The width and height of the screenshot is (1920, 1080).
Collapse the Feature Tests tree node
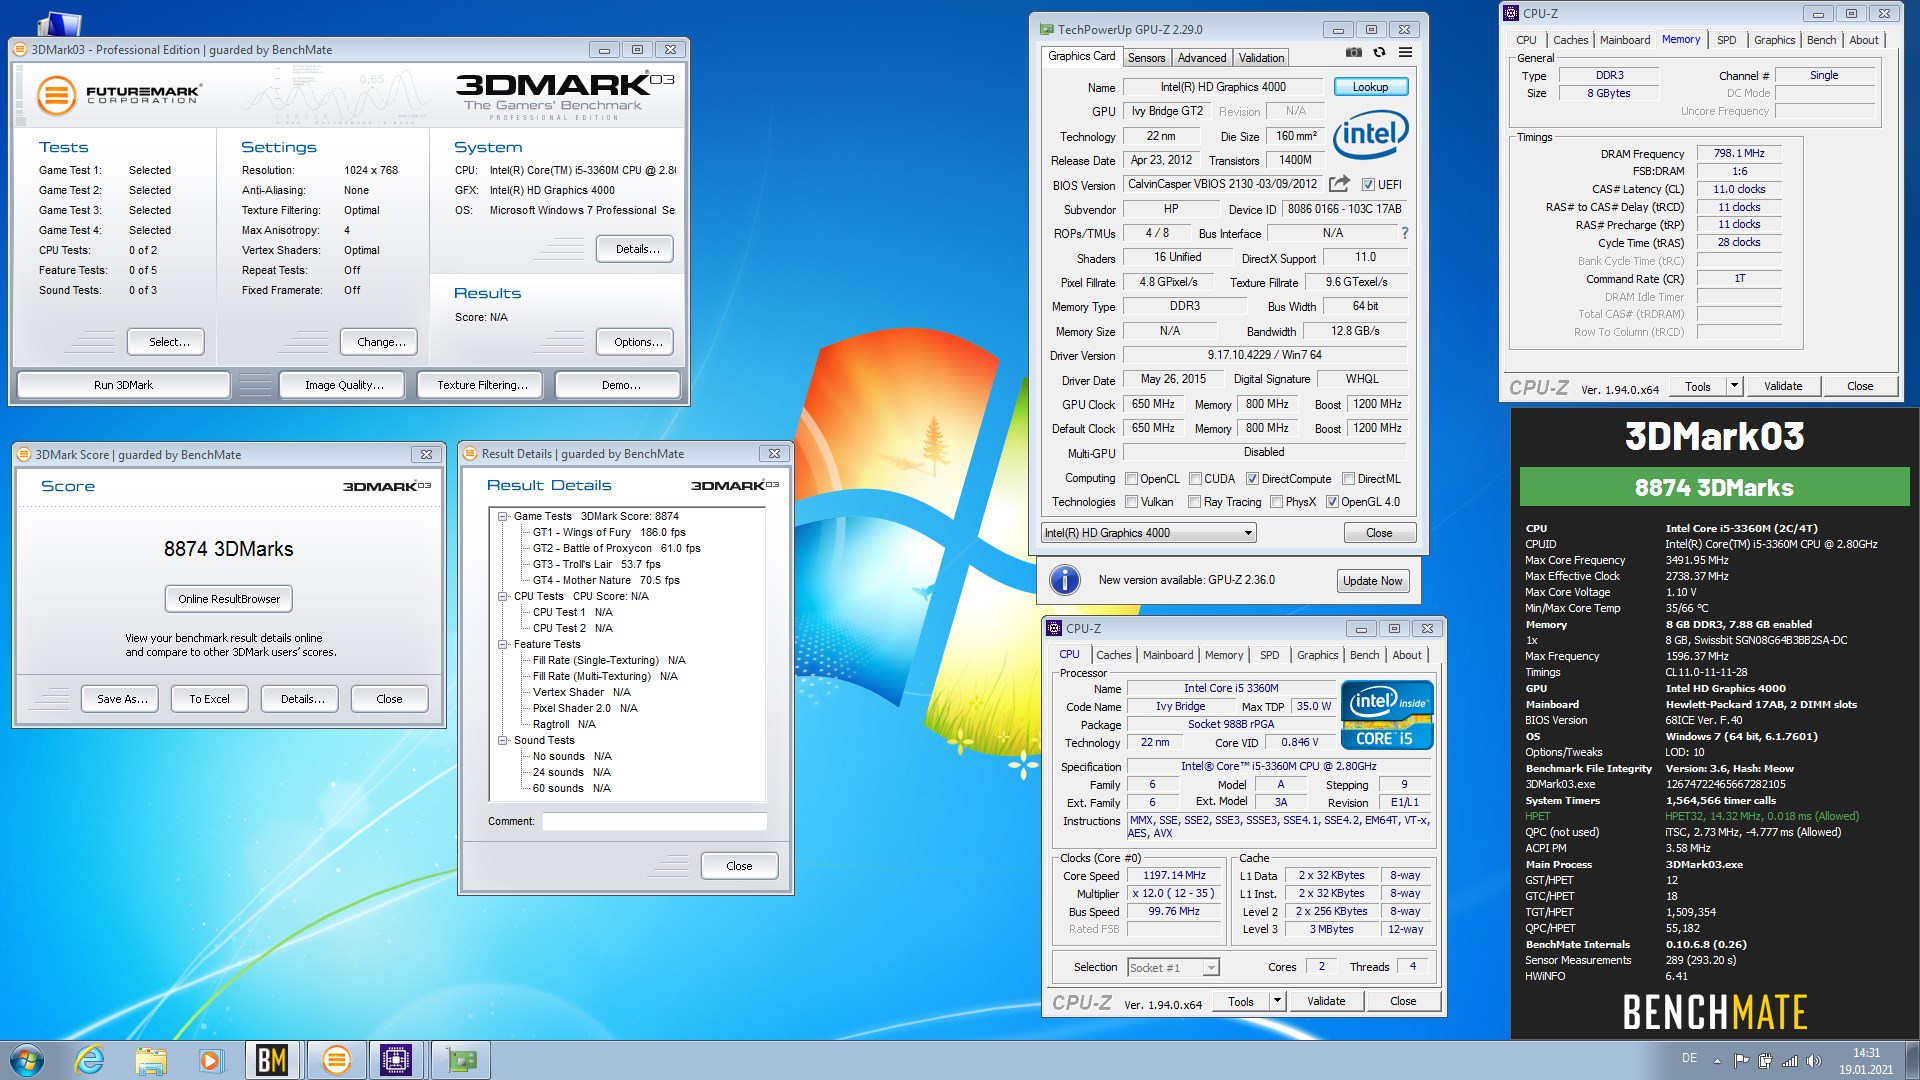[x=503, y=644]
